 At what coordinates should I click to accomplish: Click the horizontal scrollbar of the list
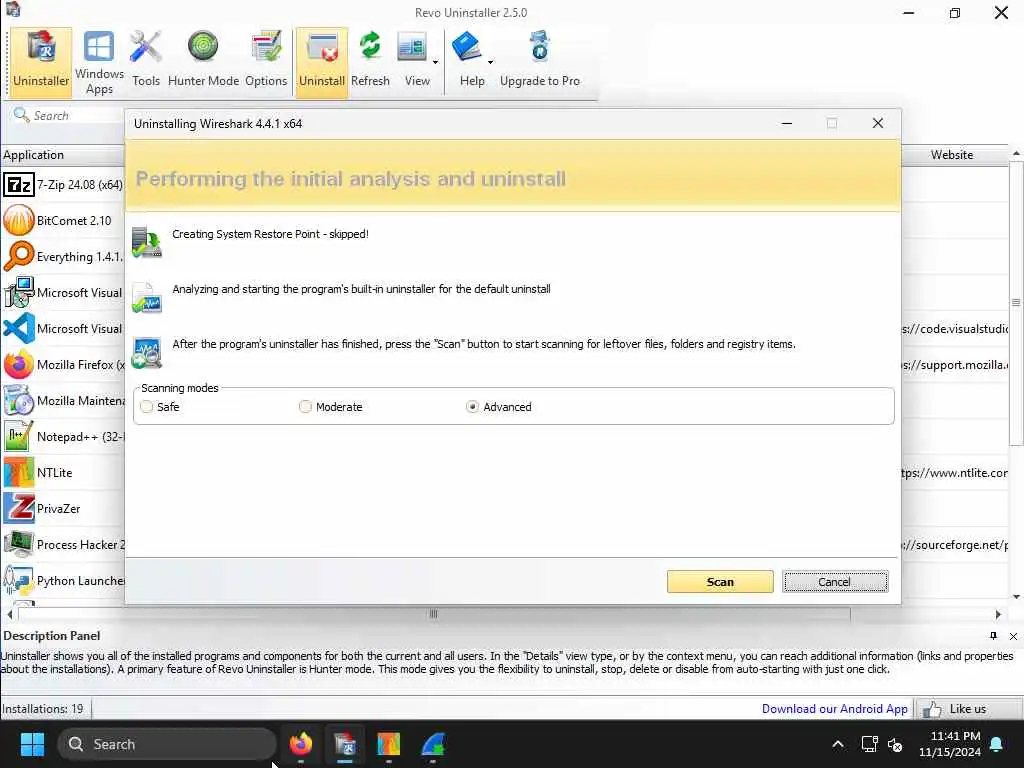[434, 615]
